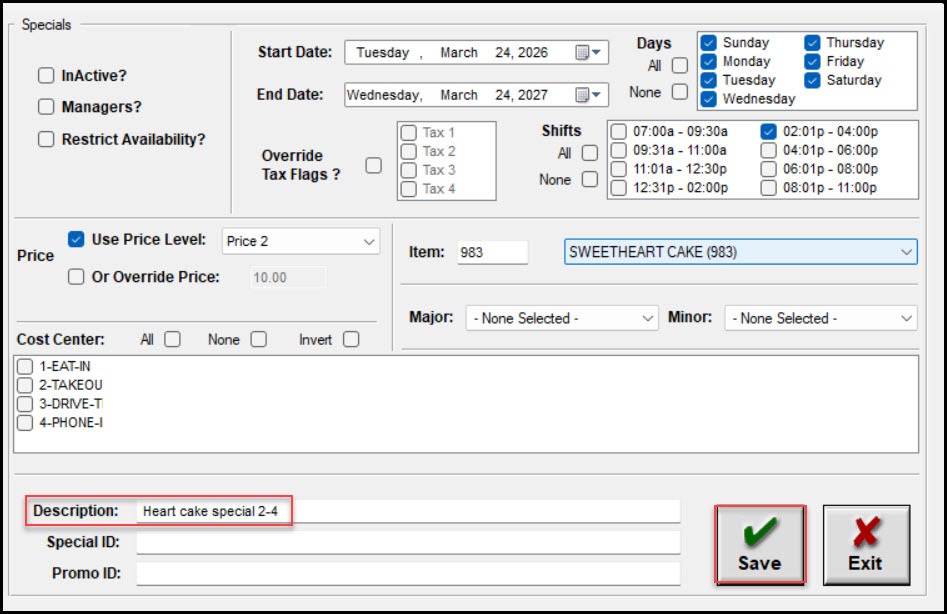Click the Exit button with red X
Screen dimensions: 947x614
[865, 544]
